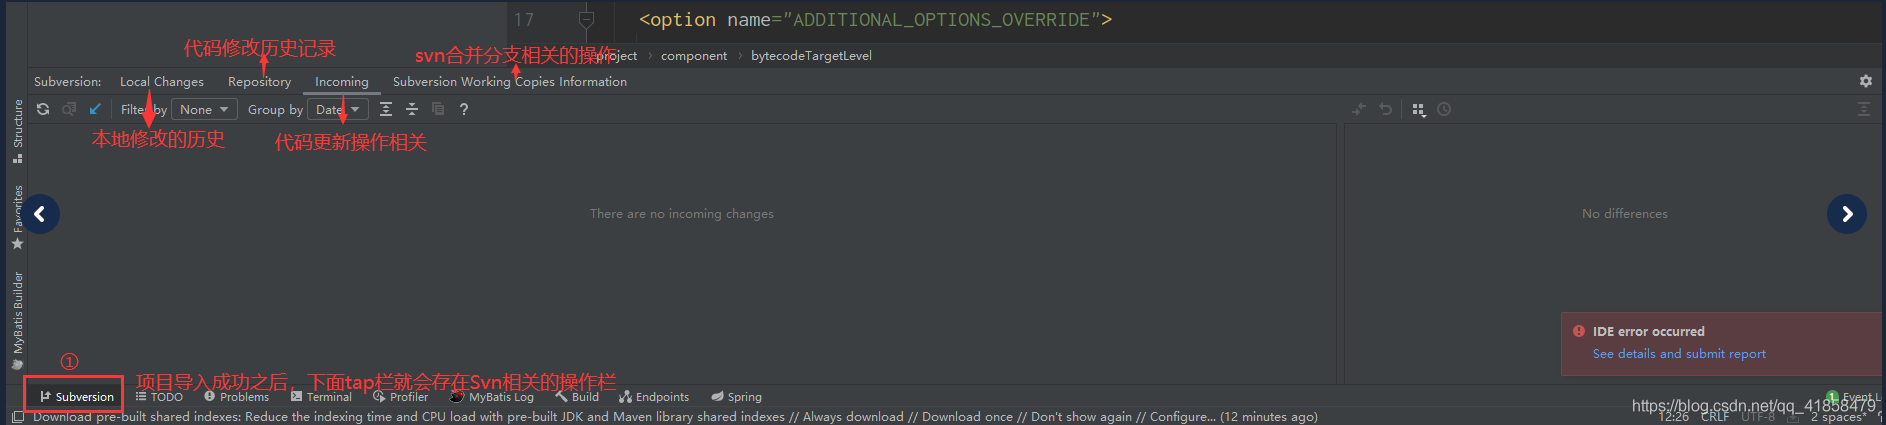Viewport: 1886px width, 425px height.
Task: Click the left carousel arrow
Action: 40,214
